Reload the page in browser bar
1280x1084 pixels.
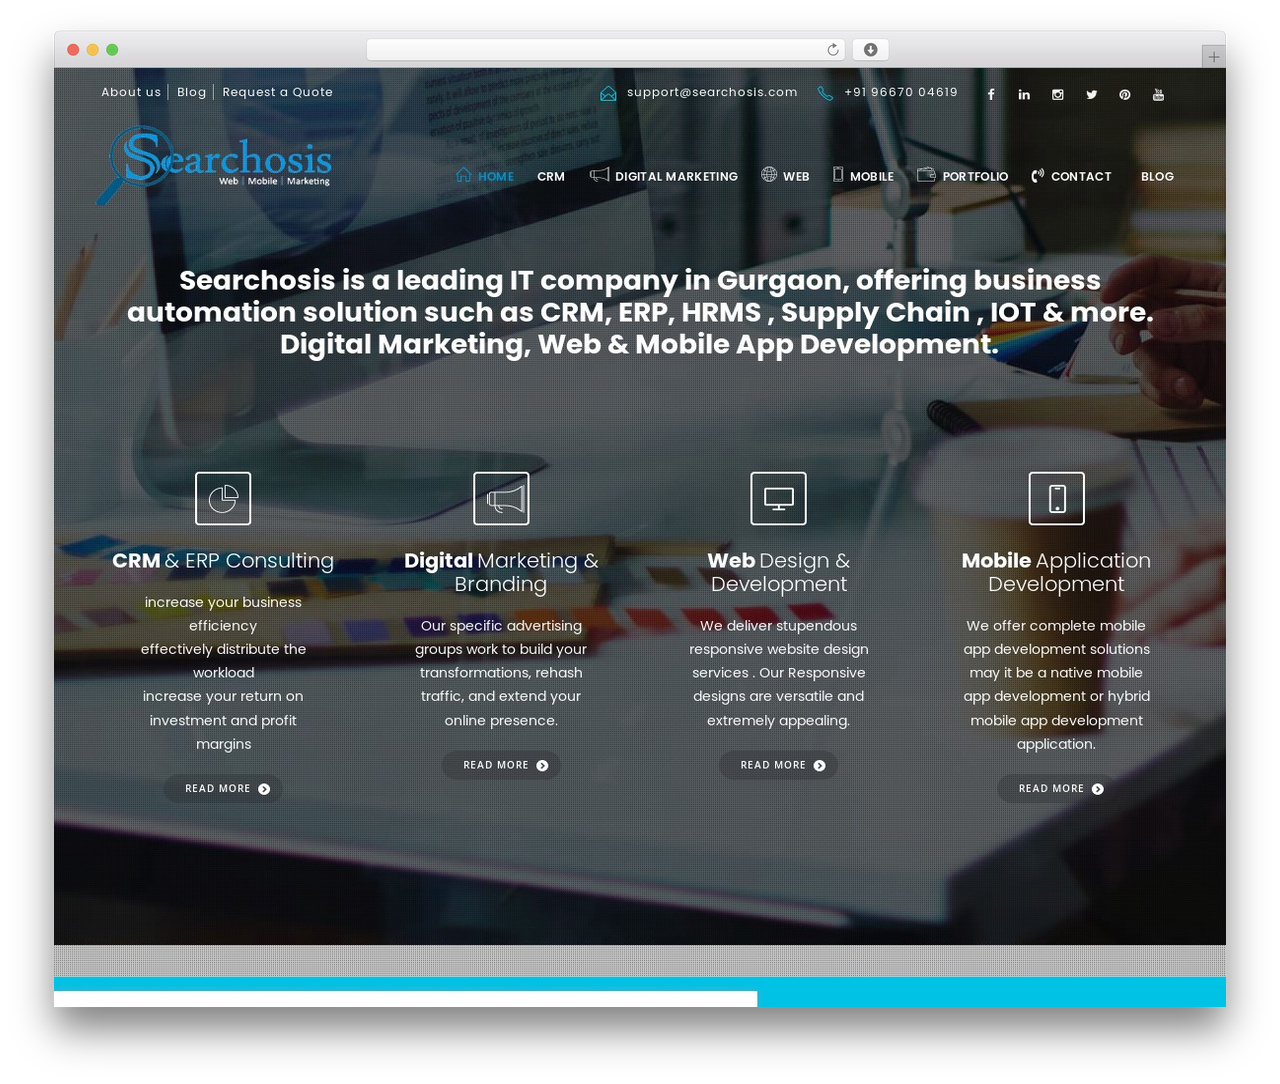pyautogui.click(x=833, y=50)
